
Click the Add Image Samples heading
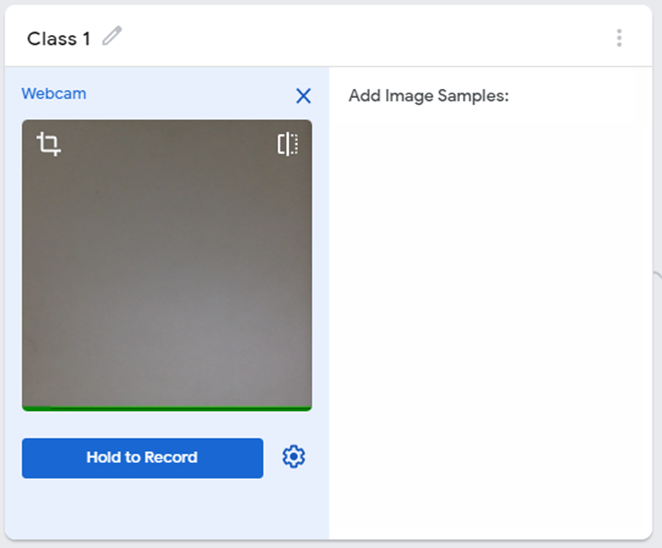429,96
